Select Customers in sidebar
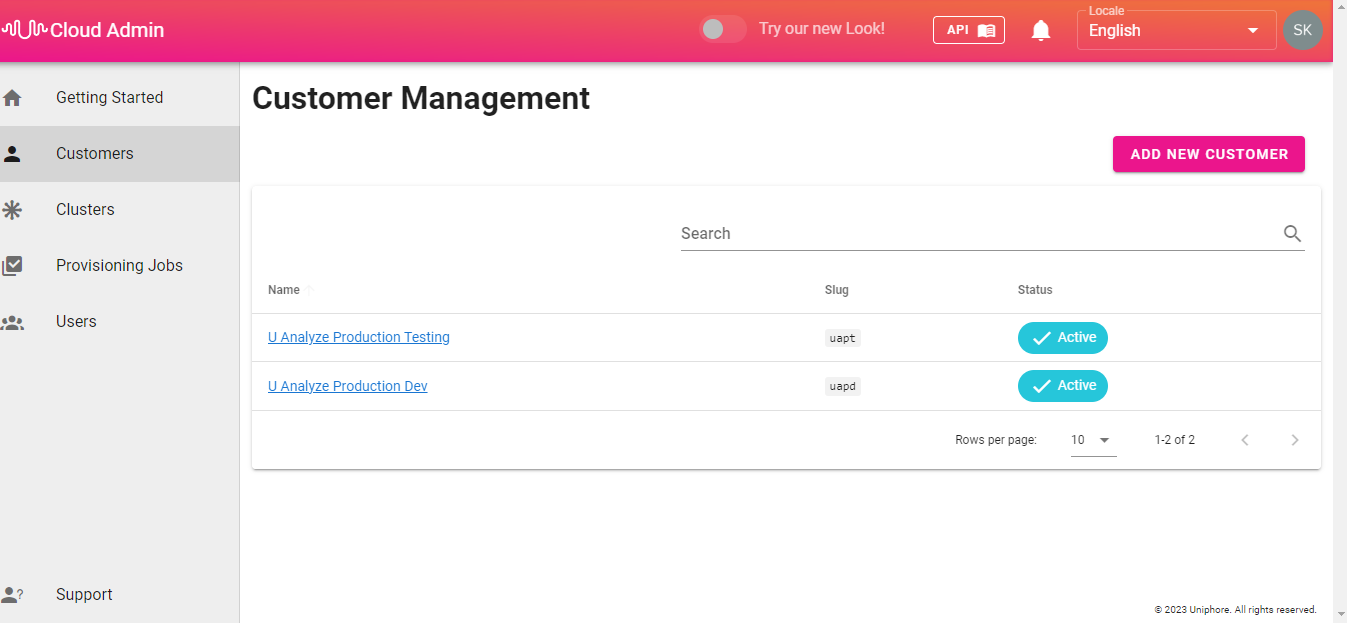Viewport: 1347px width, 623px height. (120, 154)
